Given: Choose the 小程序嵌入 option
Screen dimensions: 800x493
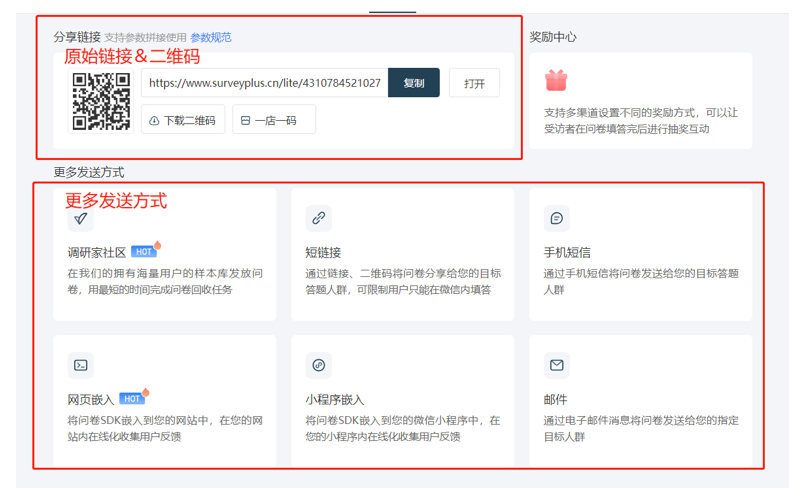Looking at the screenshot, I should [403, 401].
